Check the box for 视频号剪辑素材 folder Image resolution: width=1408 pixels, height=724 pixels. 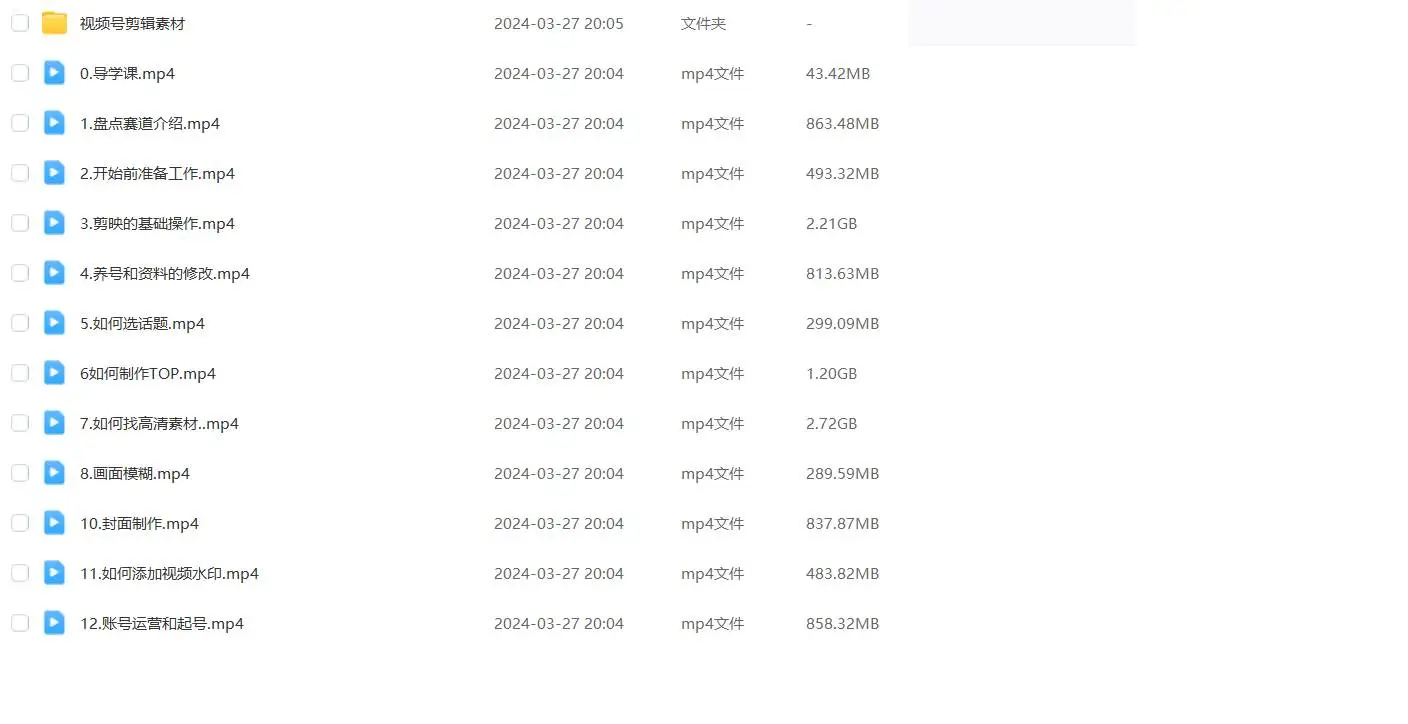pyautogui.click(x=20, y=23)
